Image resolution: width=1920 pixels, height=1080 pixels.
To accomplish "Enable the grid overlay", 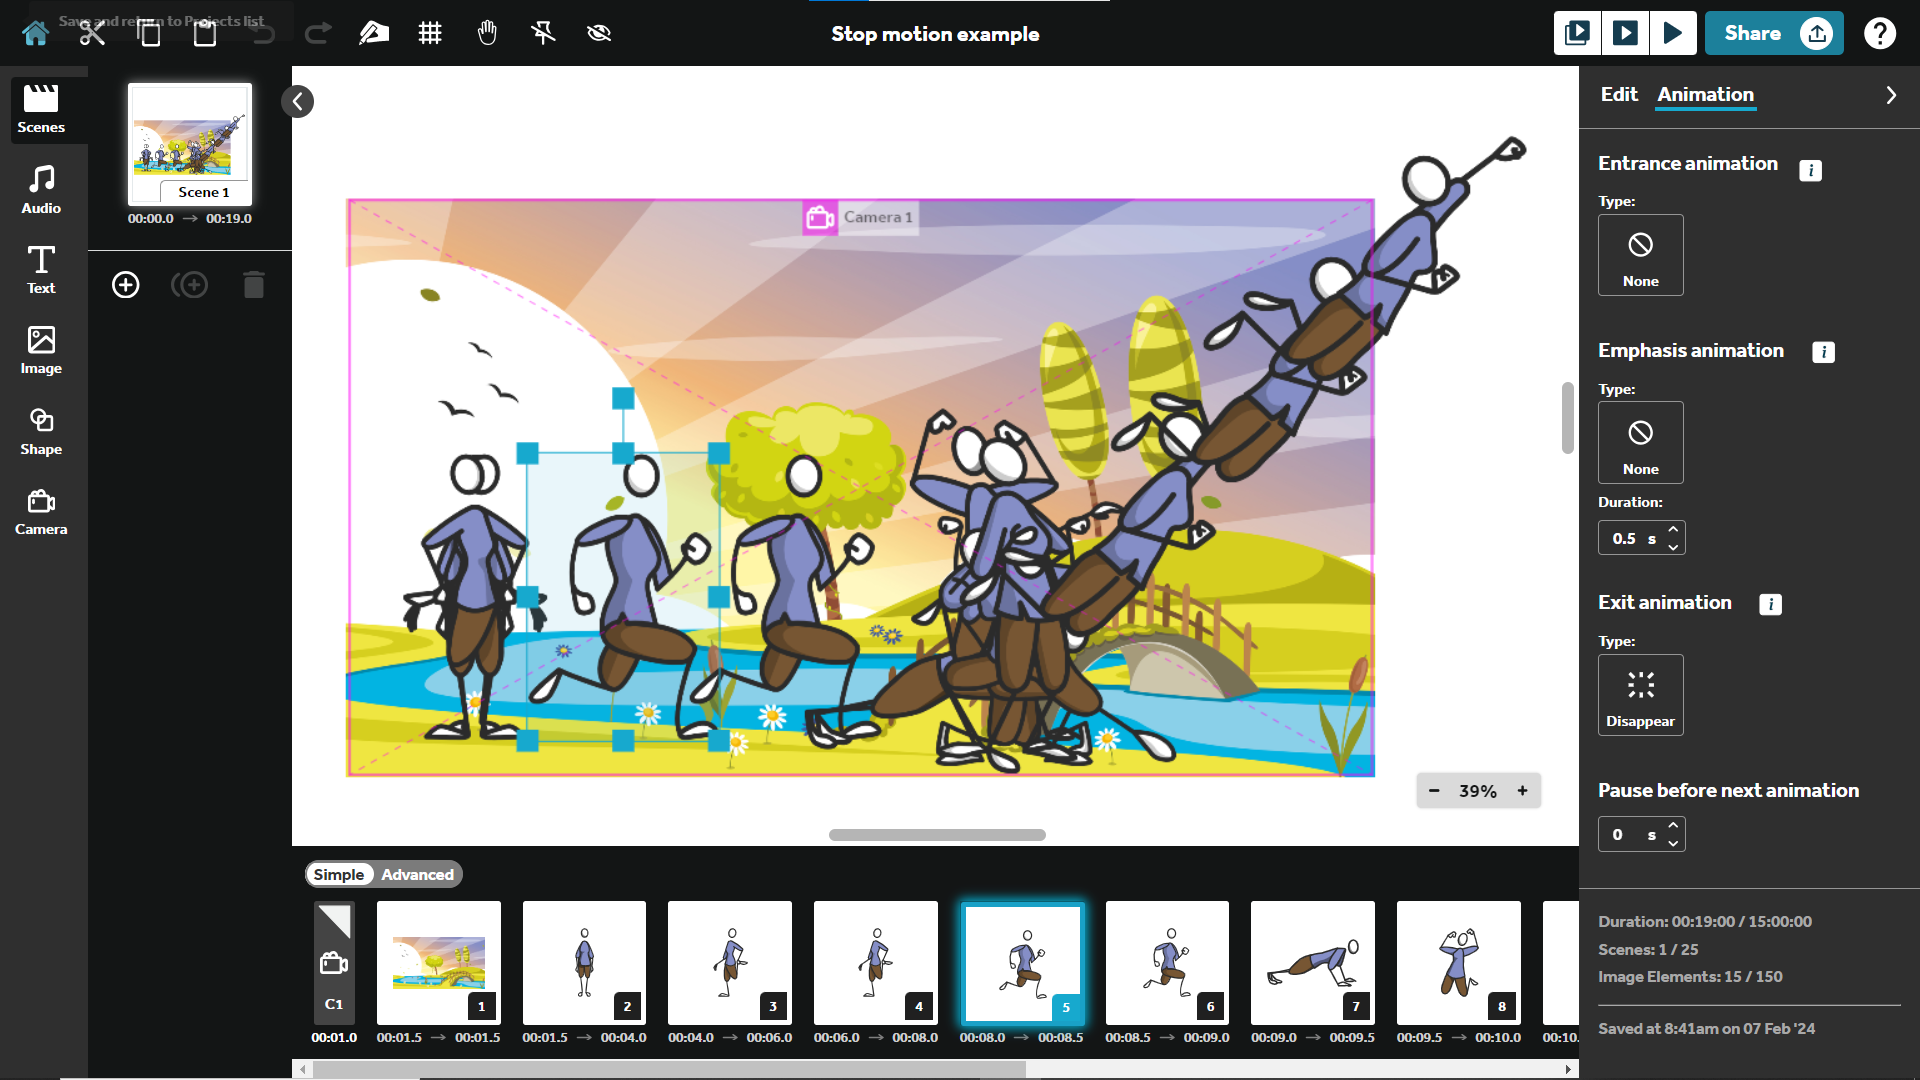I will pyautogui.click(x=430, y=33).
